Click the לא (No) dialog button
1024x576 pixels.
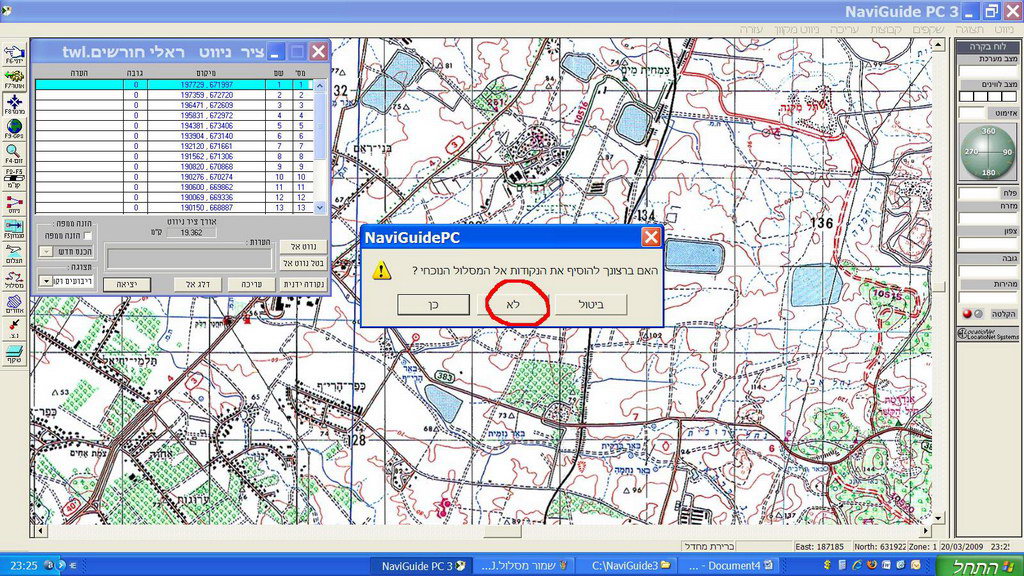513,304
